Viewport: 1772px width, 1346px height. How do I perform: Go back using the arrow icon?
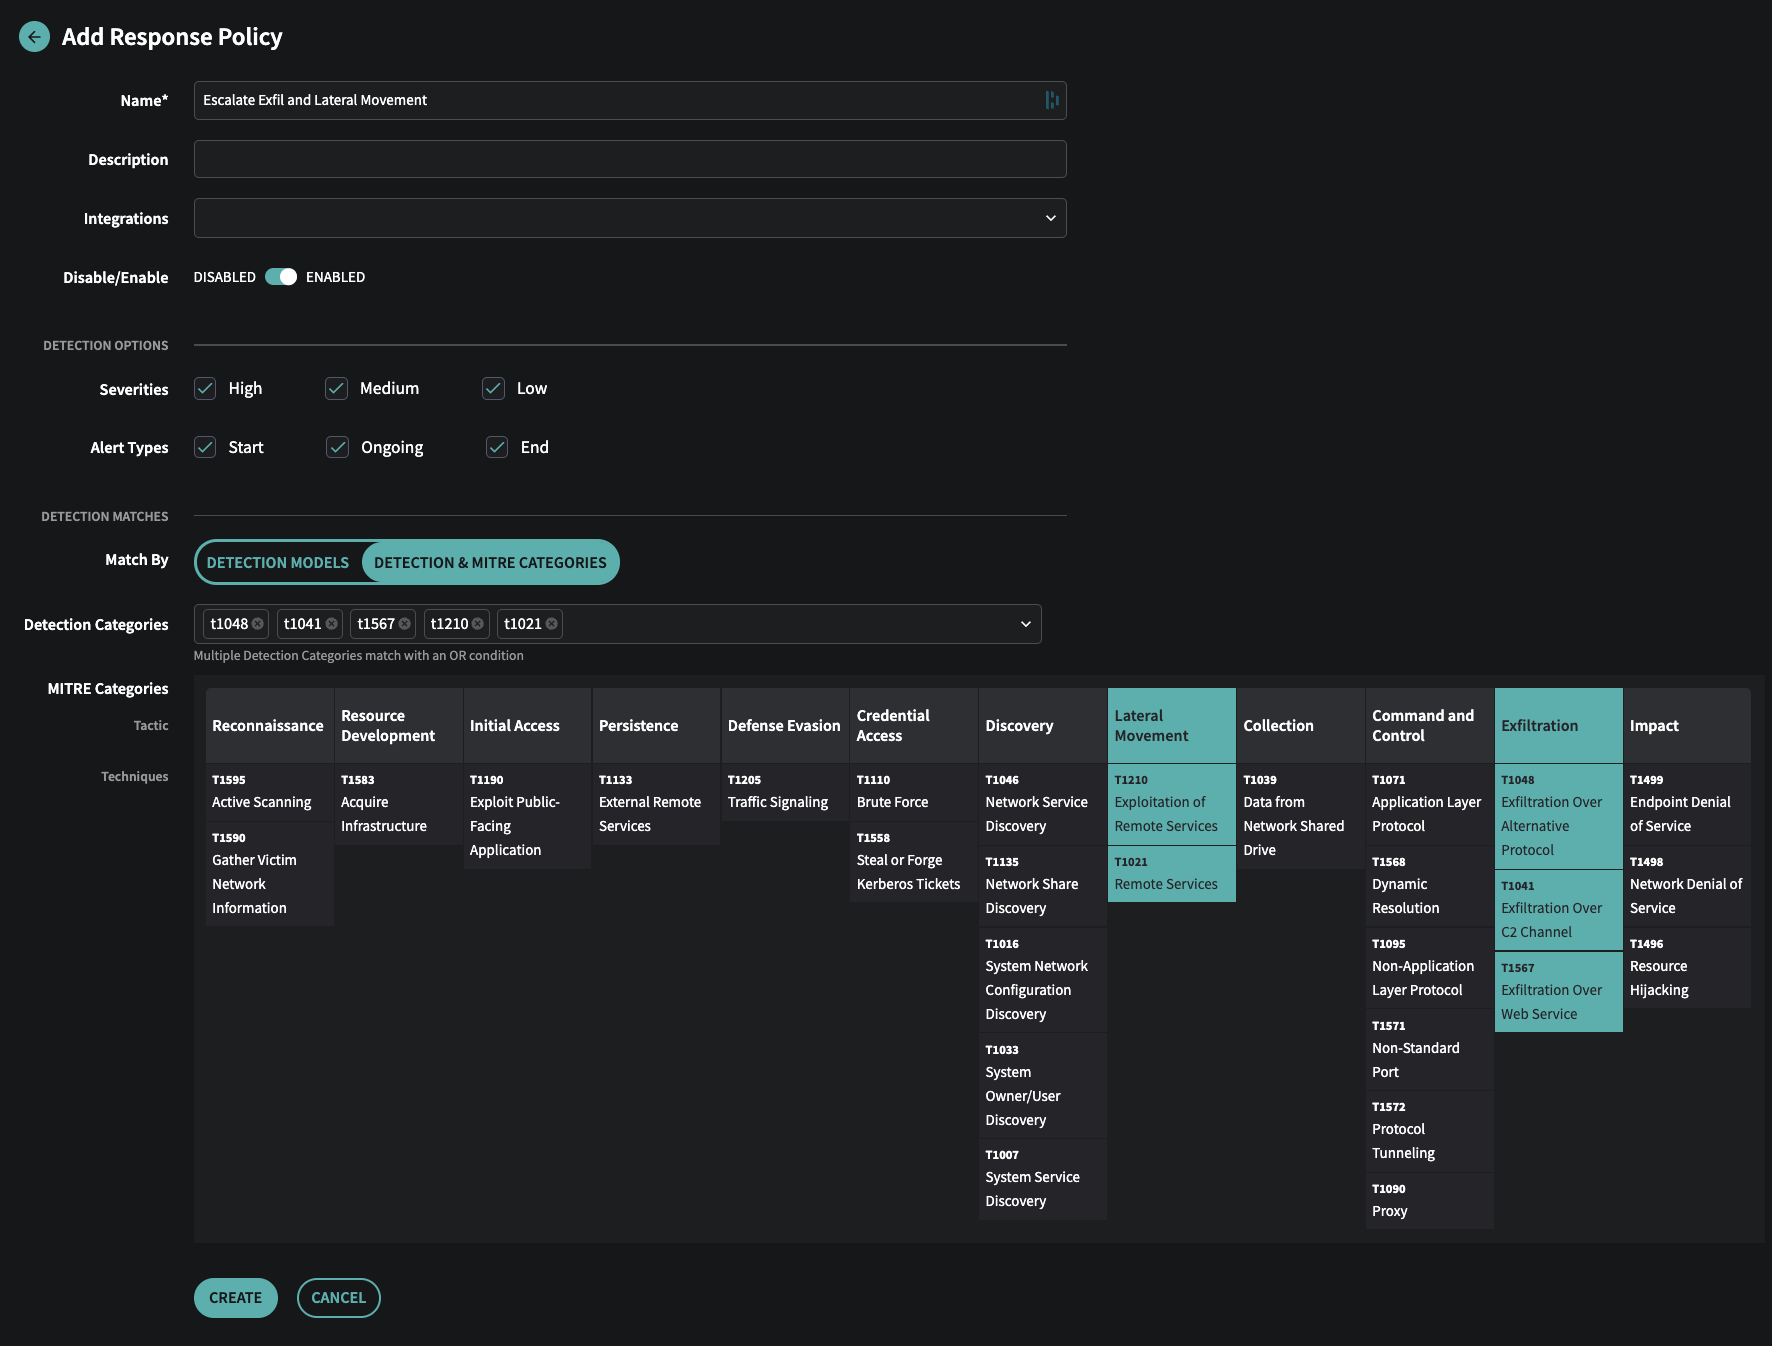coord(34,37)
